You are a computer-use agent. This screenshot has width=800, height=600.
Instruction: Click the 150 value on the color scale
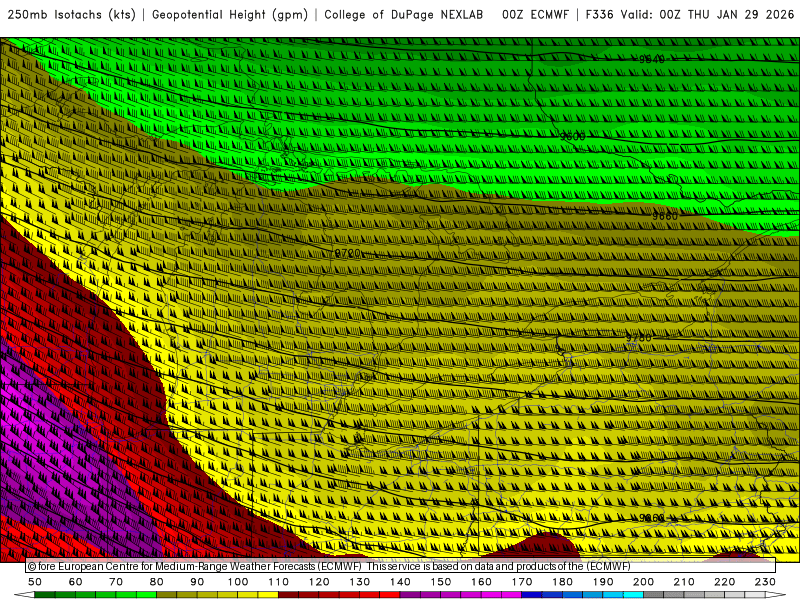pyautogui.click(x=441, y=582)
